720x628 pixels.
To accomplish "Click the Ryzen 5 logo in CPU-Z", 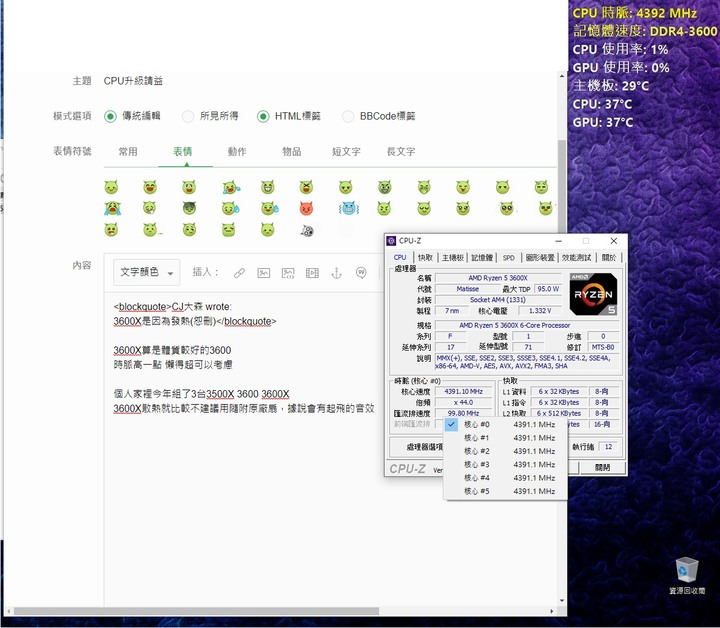I will tap(593, 294).
